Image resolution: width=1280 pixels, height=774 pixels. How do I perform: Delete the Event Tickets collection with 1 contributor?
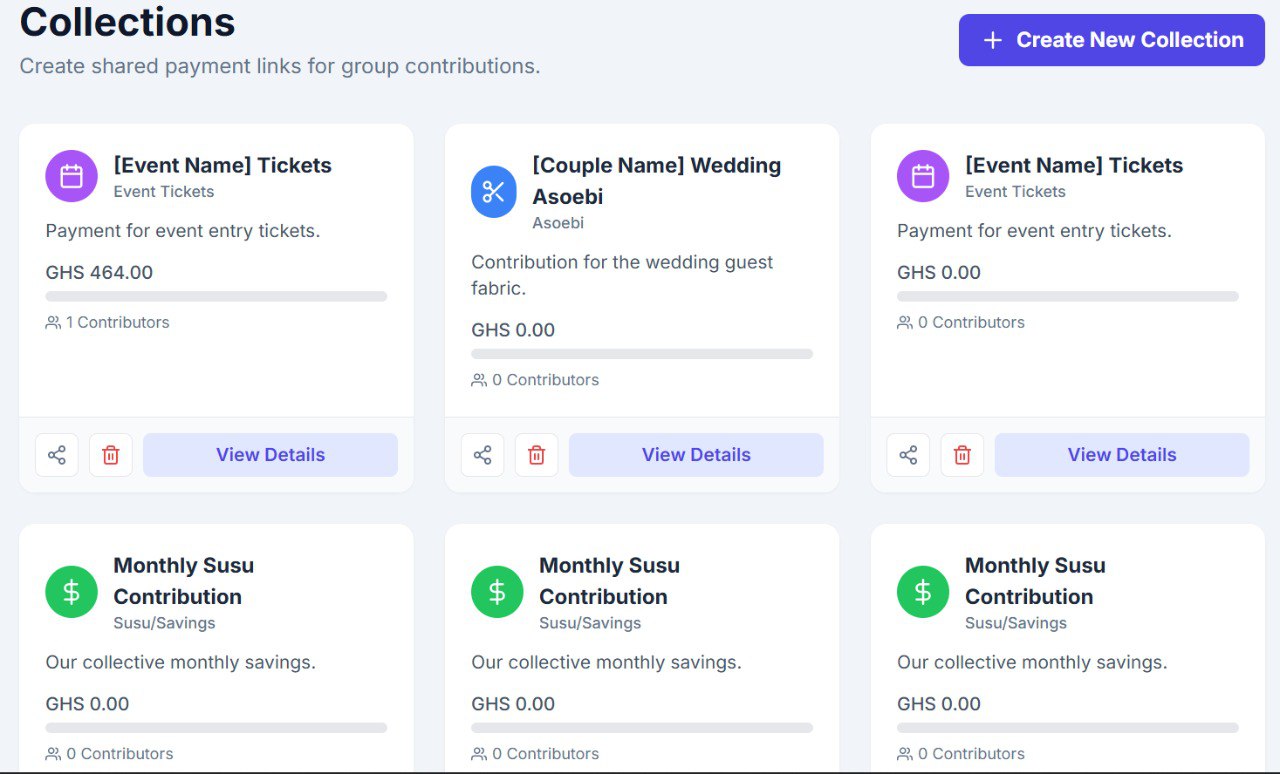click(x=111, y=455)
